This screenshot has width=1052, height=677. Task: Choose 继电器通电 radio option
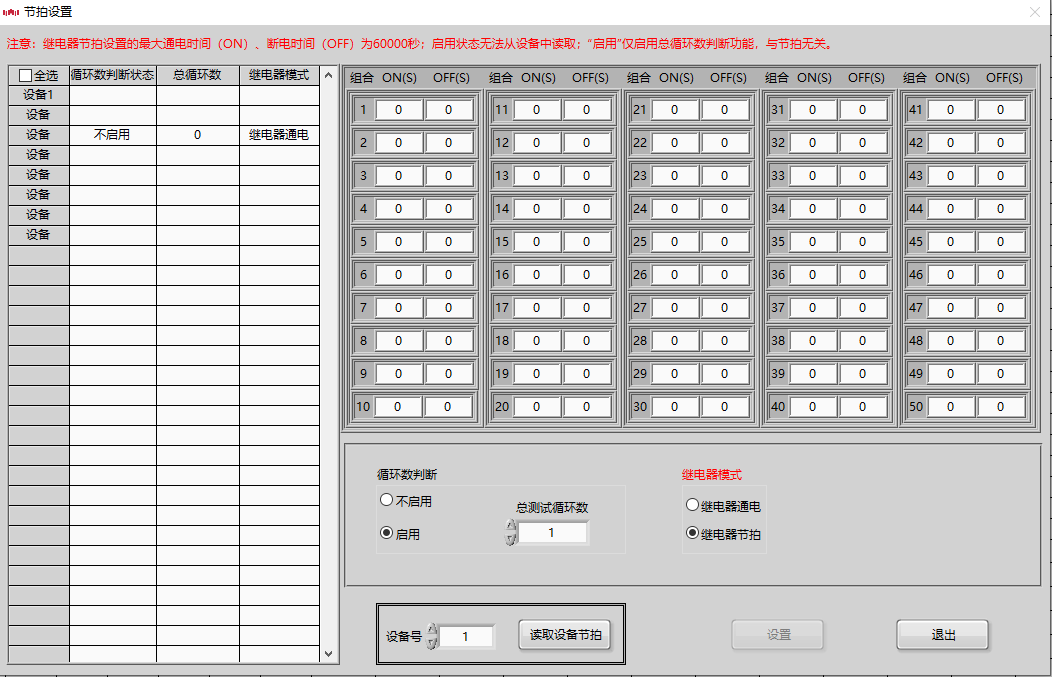point(692,505)
